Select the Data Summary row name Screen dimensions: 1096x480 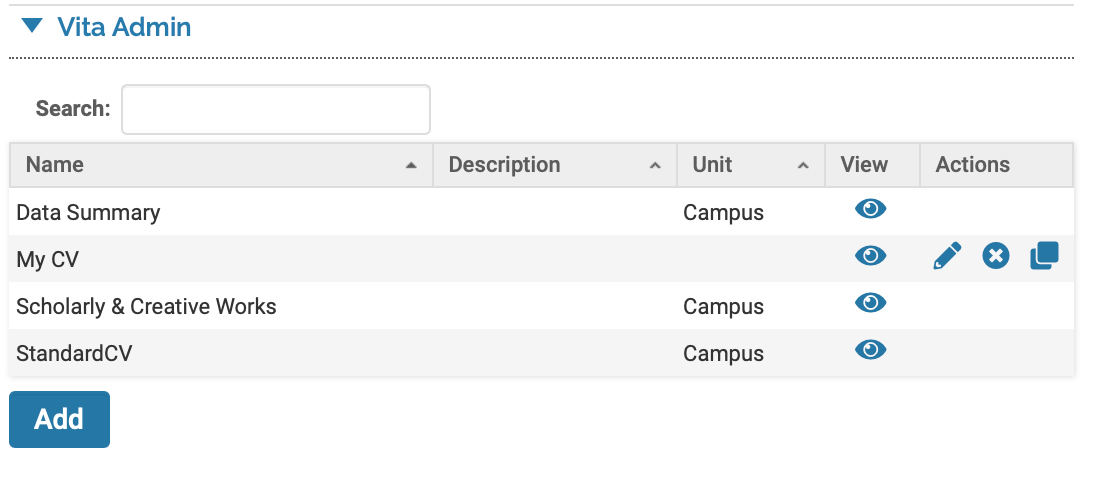[x=88, y=212]
